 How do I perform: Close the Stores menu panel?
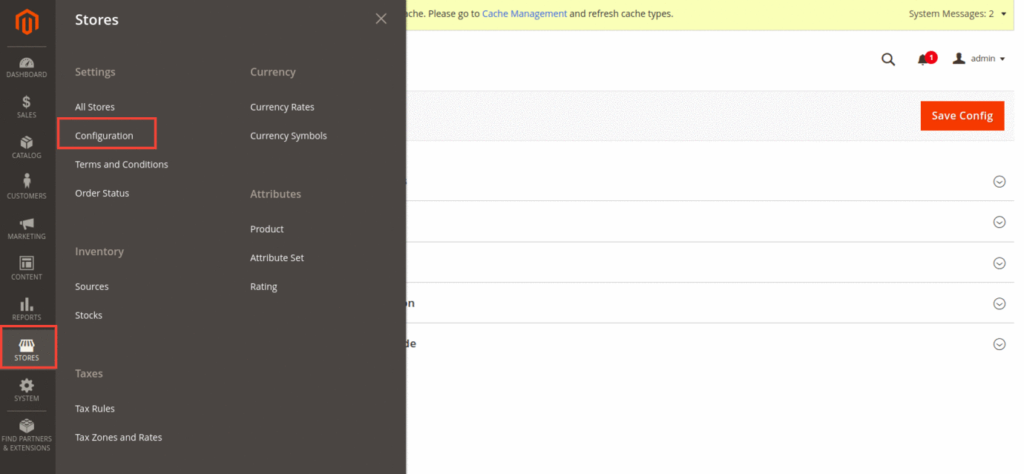pos(381,19)
